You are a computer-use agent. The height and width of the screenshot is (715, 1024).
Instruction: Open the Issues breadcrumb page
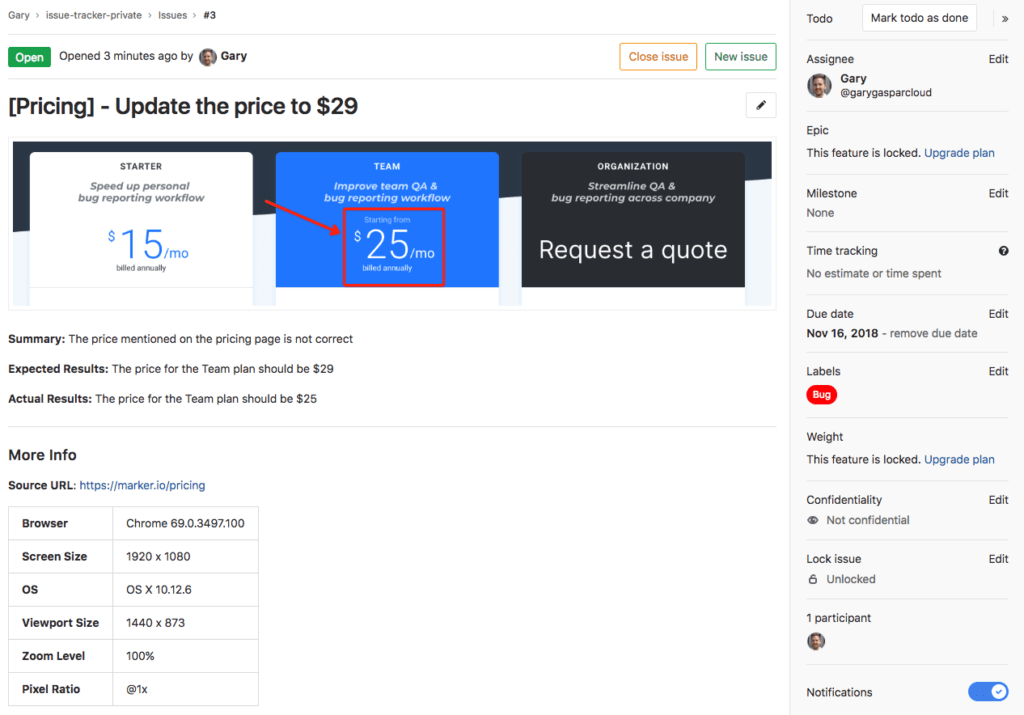click(x=172, y=14)
